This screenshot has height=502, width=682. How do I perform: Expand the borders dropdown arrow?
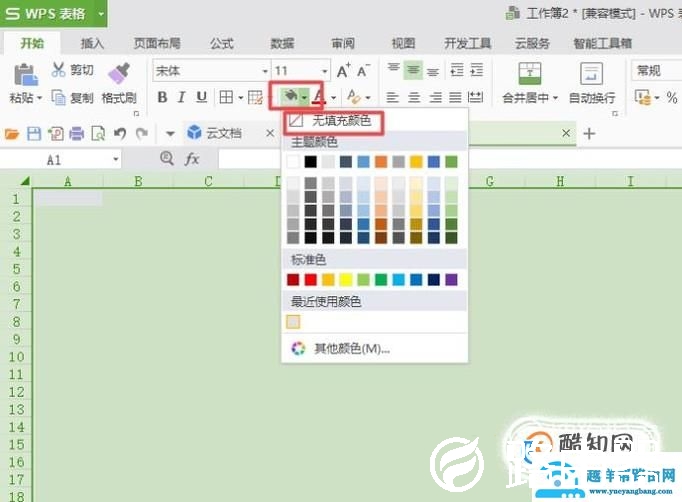(240, 98)
